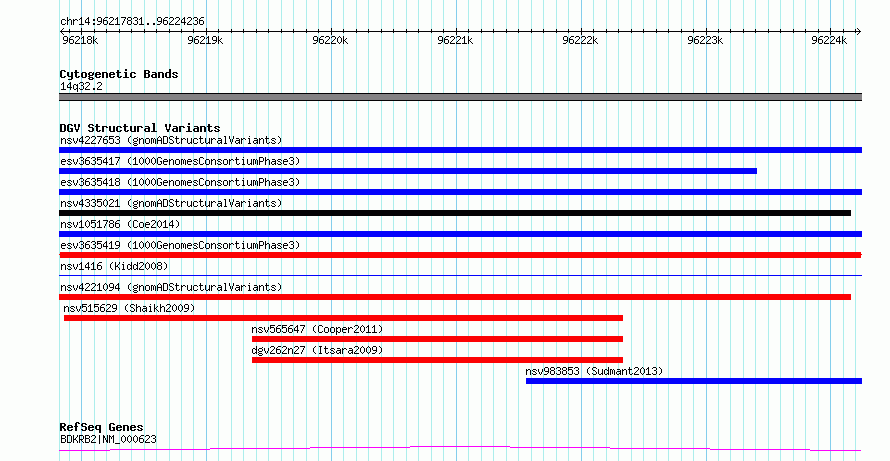Click the blue bar under esv3635418
Image resolution: width=890 pixels, height=461 pixels.
460,192
